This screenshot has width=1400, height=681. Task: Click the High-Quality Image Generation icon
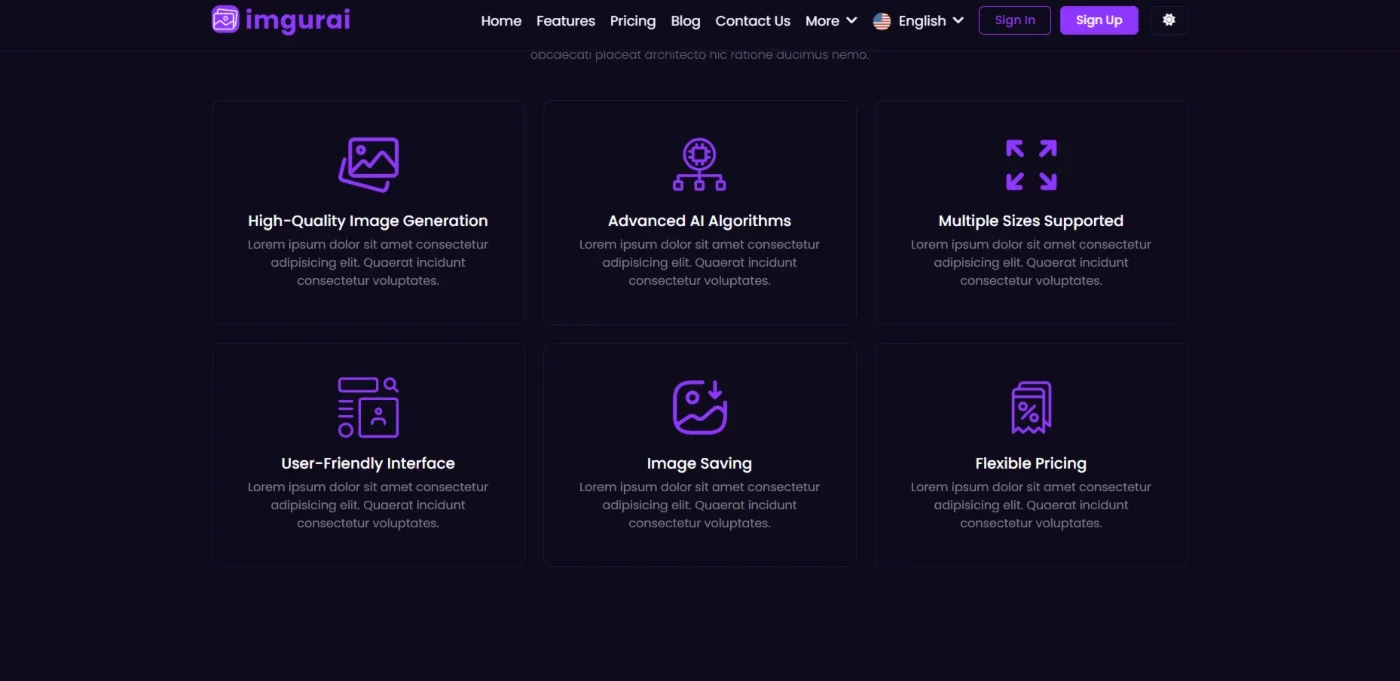tap(368, 165)
